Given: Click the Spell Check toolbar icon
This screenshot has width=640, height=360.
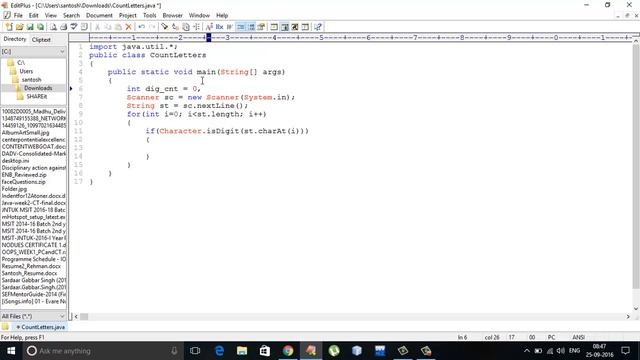Looking at the screenshot, I should (74, 27).
